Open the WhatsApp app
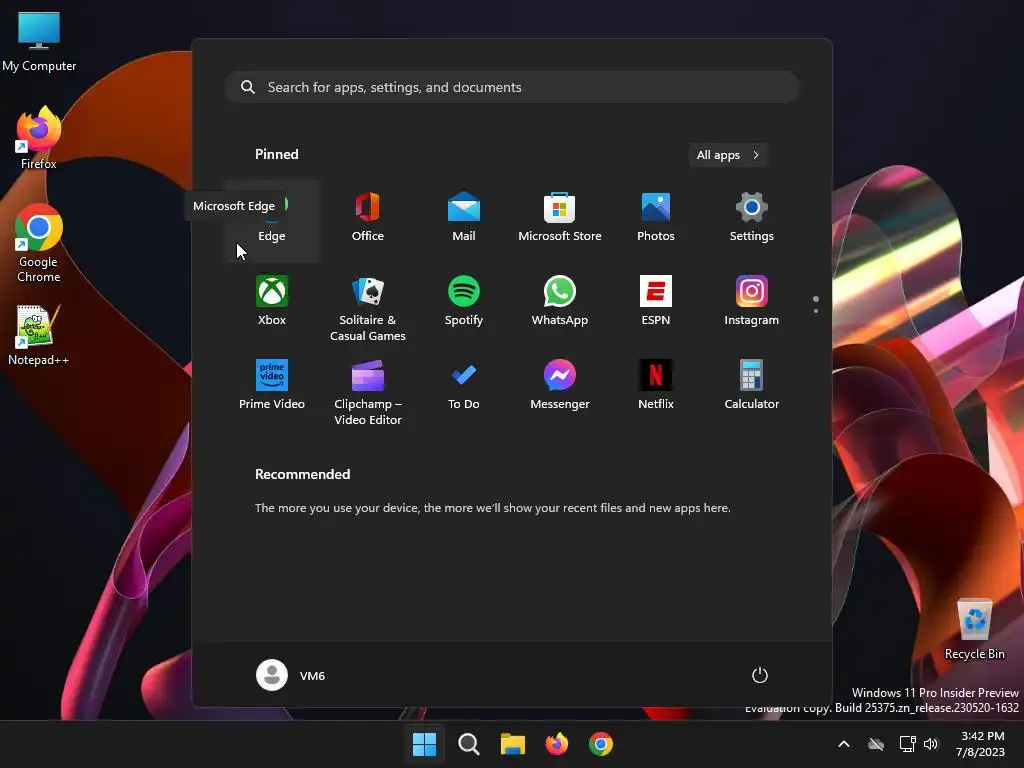Viewport: 1024px width, 768px height. click(x=560, y=302)
